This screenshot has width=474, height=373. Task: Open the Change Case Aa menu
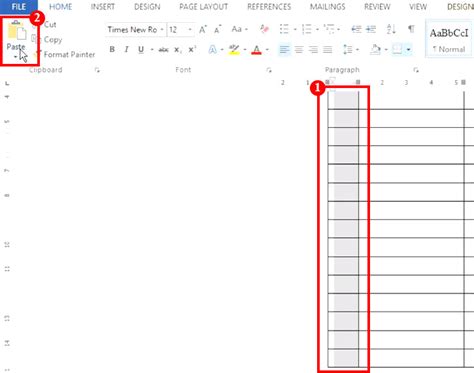(239, 29)
